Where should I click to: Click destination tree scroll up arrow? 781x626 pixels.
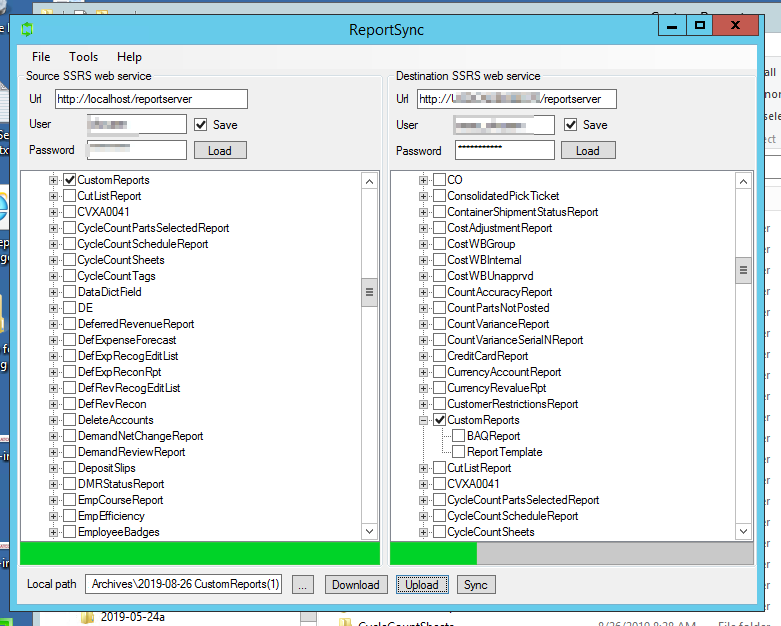click(x=743, y=181)
